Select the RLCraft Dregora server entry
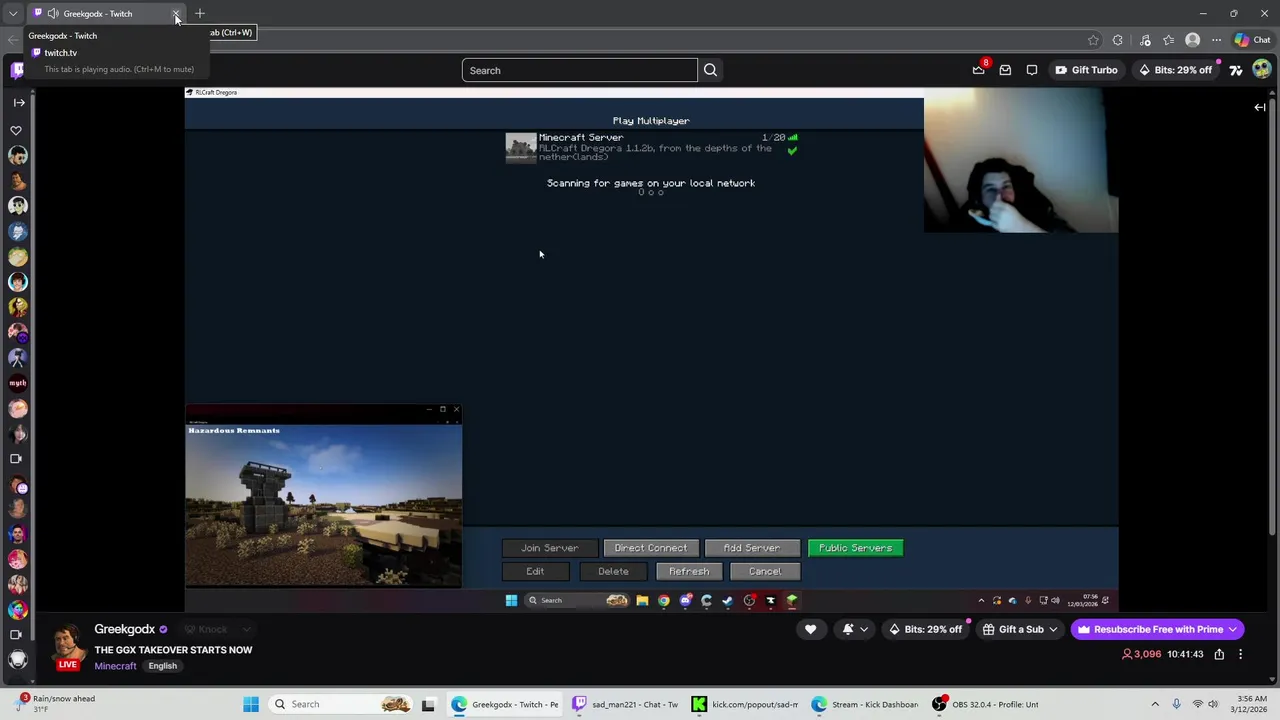 pyautogui.click(x=651, y=148)
